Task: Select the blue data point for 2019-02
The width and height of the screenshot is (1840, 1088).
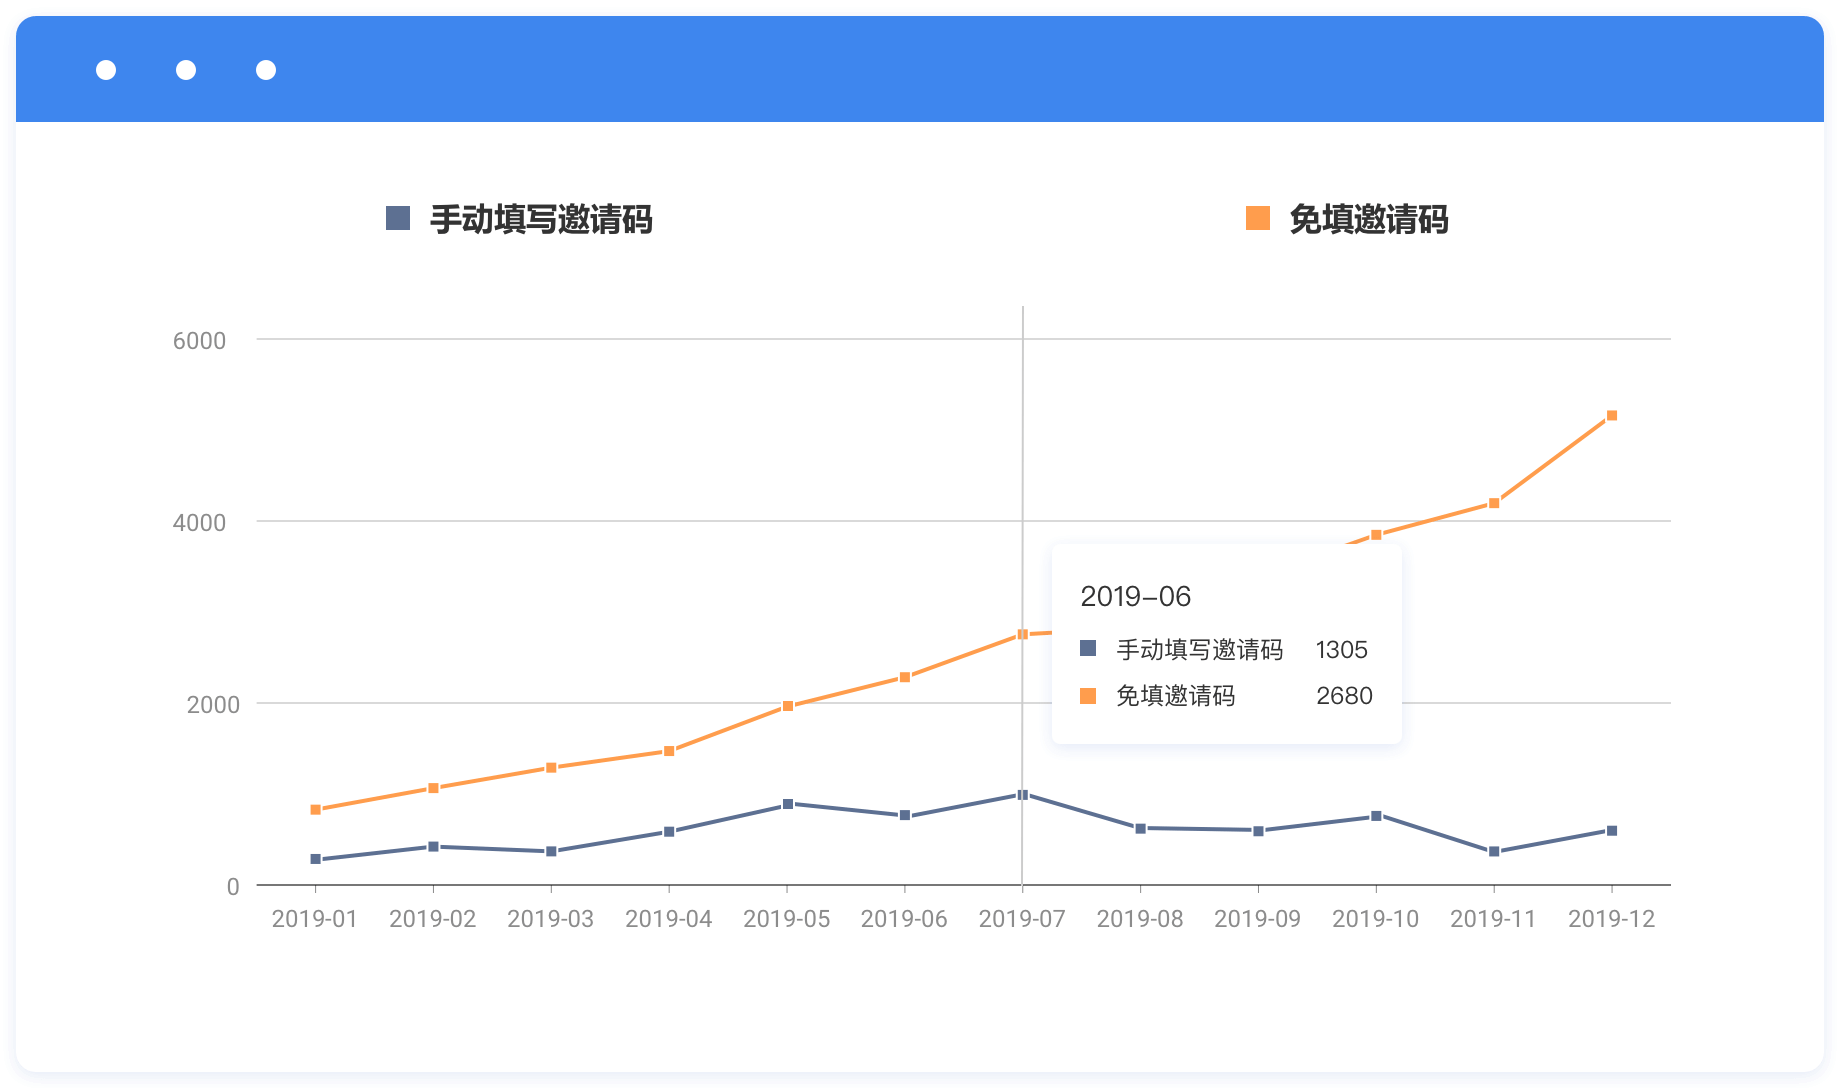Action: pos(433,847)
